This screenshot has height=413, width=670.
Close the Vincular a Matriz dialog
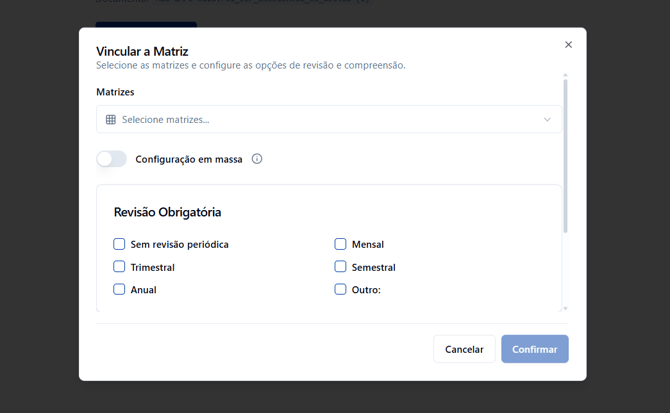tap(568, 45)
